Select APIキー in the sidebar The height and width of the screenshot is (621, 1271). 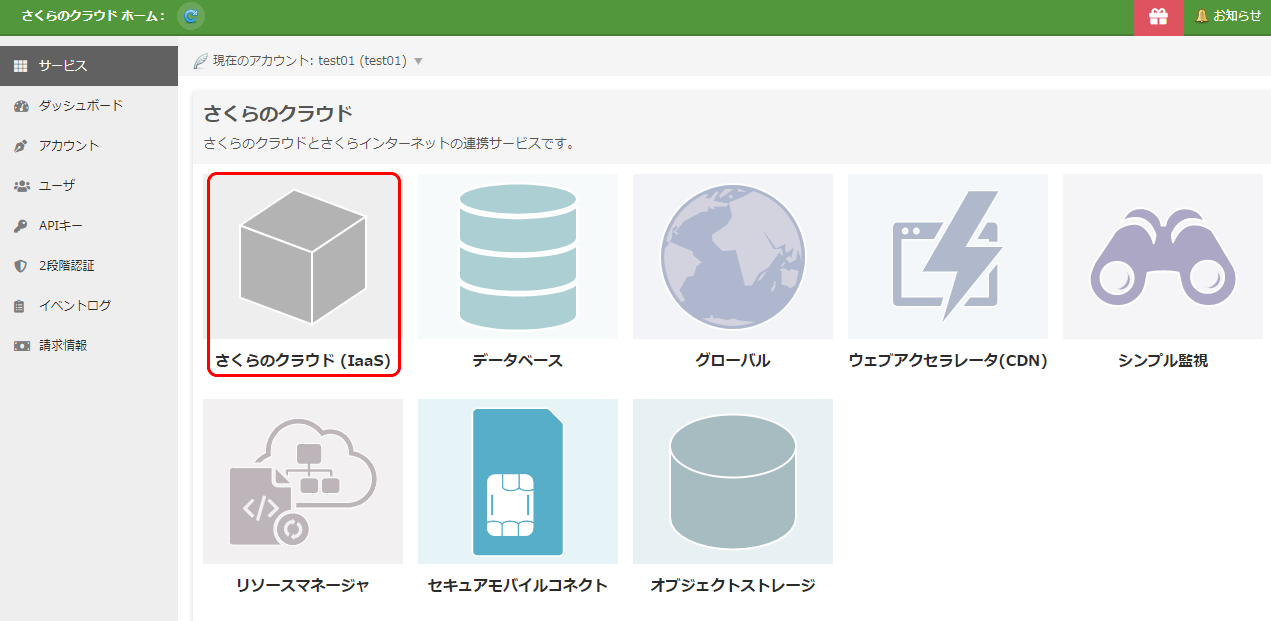click(89, 226)
